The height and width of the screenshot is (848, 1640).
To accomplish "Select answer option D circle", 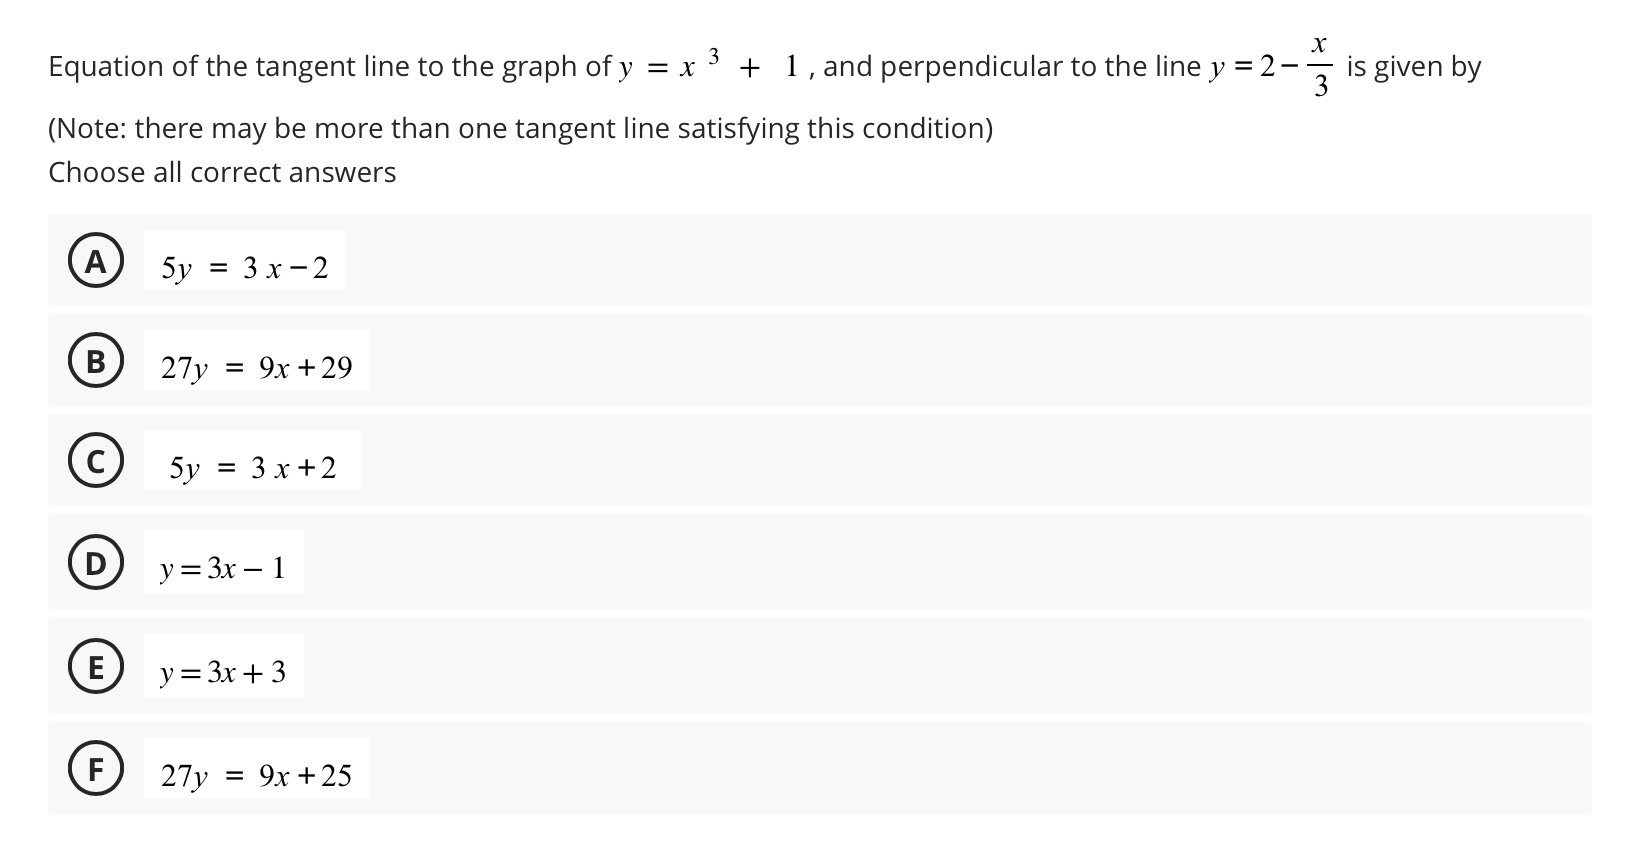I will tap(96, 565).
